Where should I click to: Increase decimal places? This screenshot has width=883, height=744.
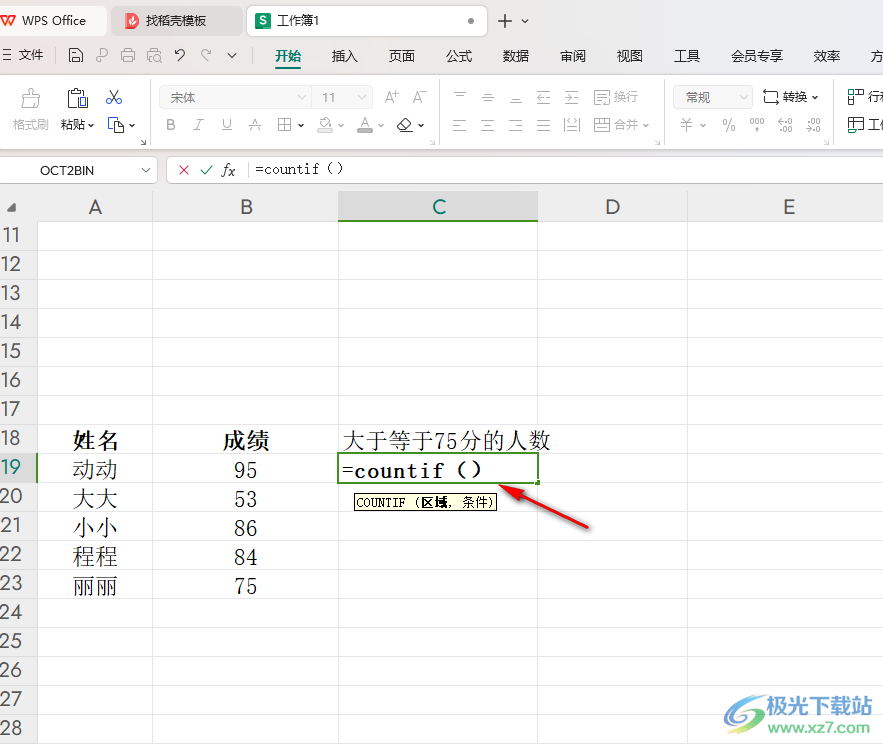point(785,125)
